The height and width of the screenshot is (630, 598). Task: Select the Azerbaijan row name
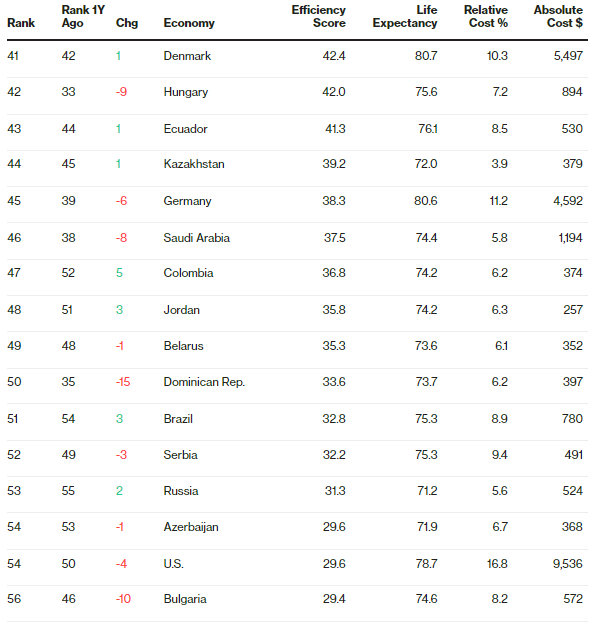coord(191,527)
